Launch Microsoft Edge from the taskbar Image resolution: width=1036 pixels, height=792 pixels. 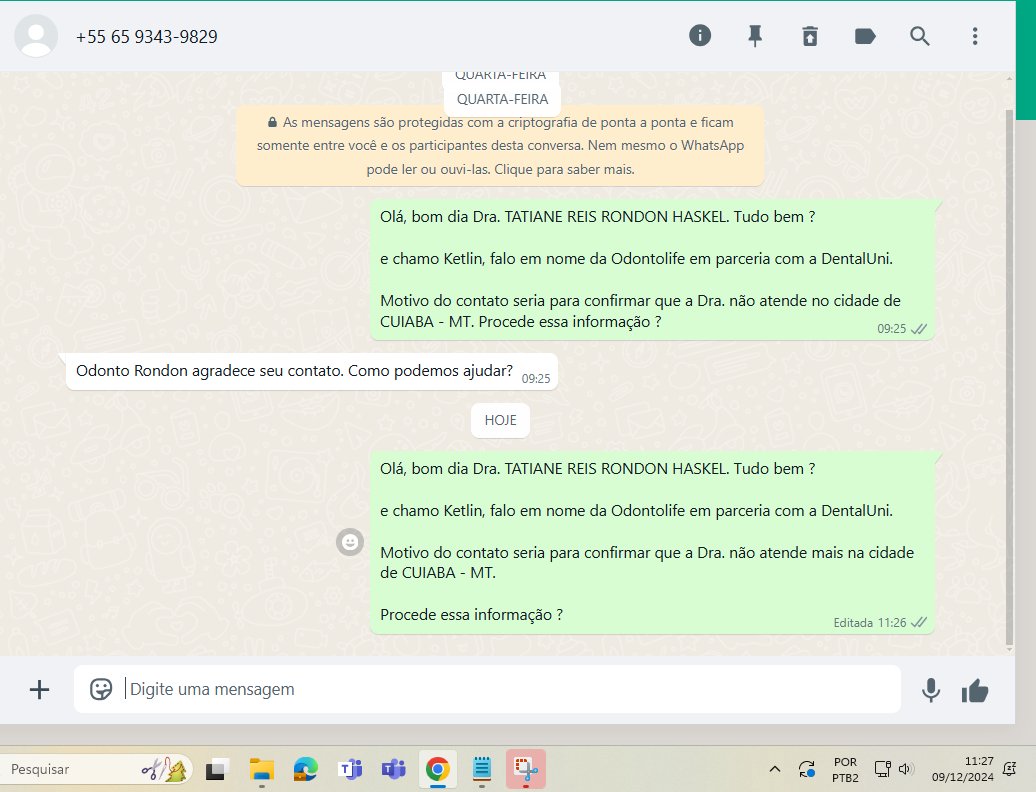click(305, 770)
